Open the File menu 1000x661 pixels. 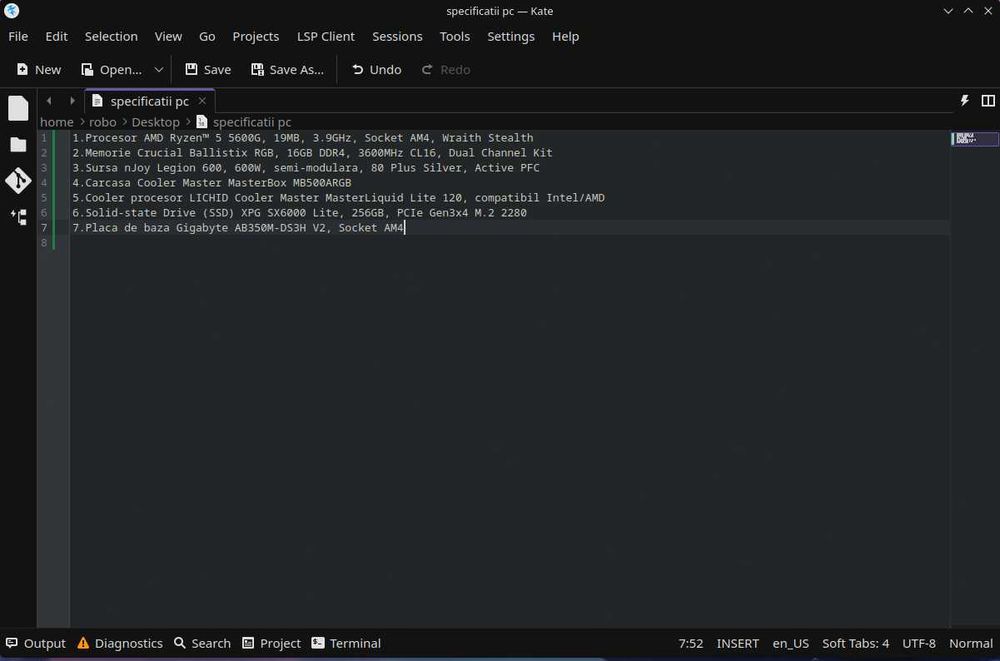click(x=18, y=36)
